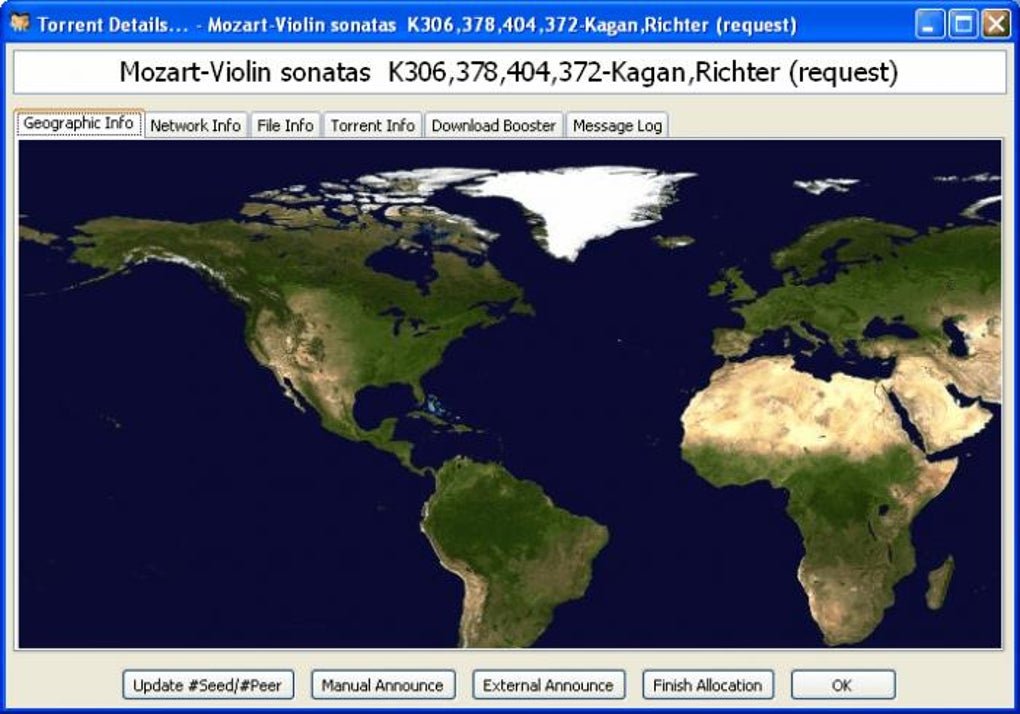The height and width of the screenshot is (714, 1020).
Task: Maximize the Torrent Details window
Action: (x=963, y=25)
